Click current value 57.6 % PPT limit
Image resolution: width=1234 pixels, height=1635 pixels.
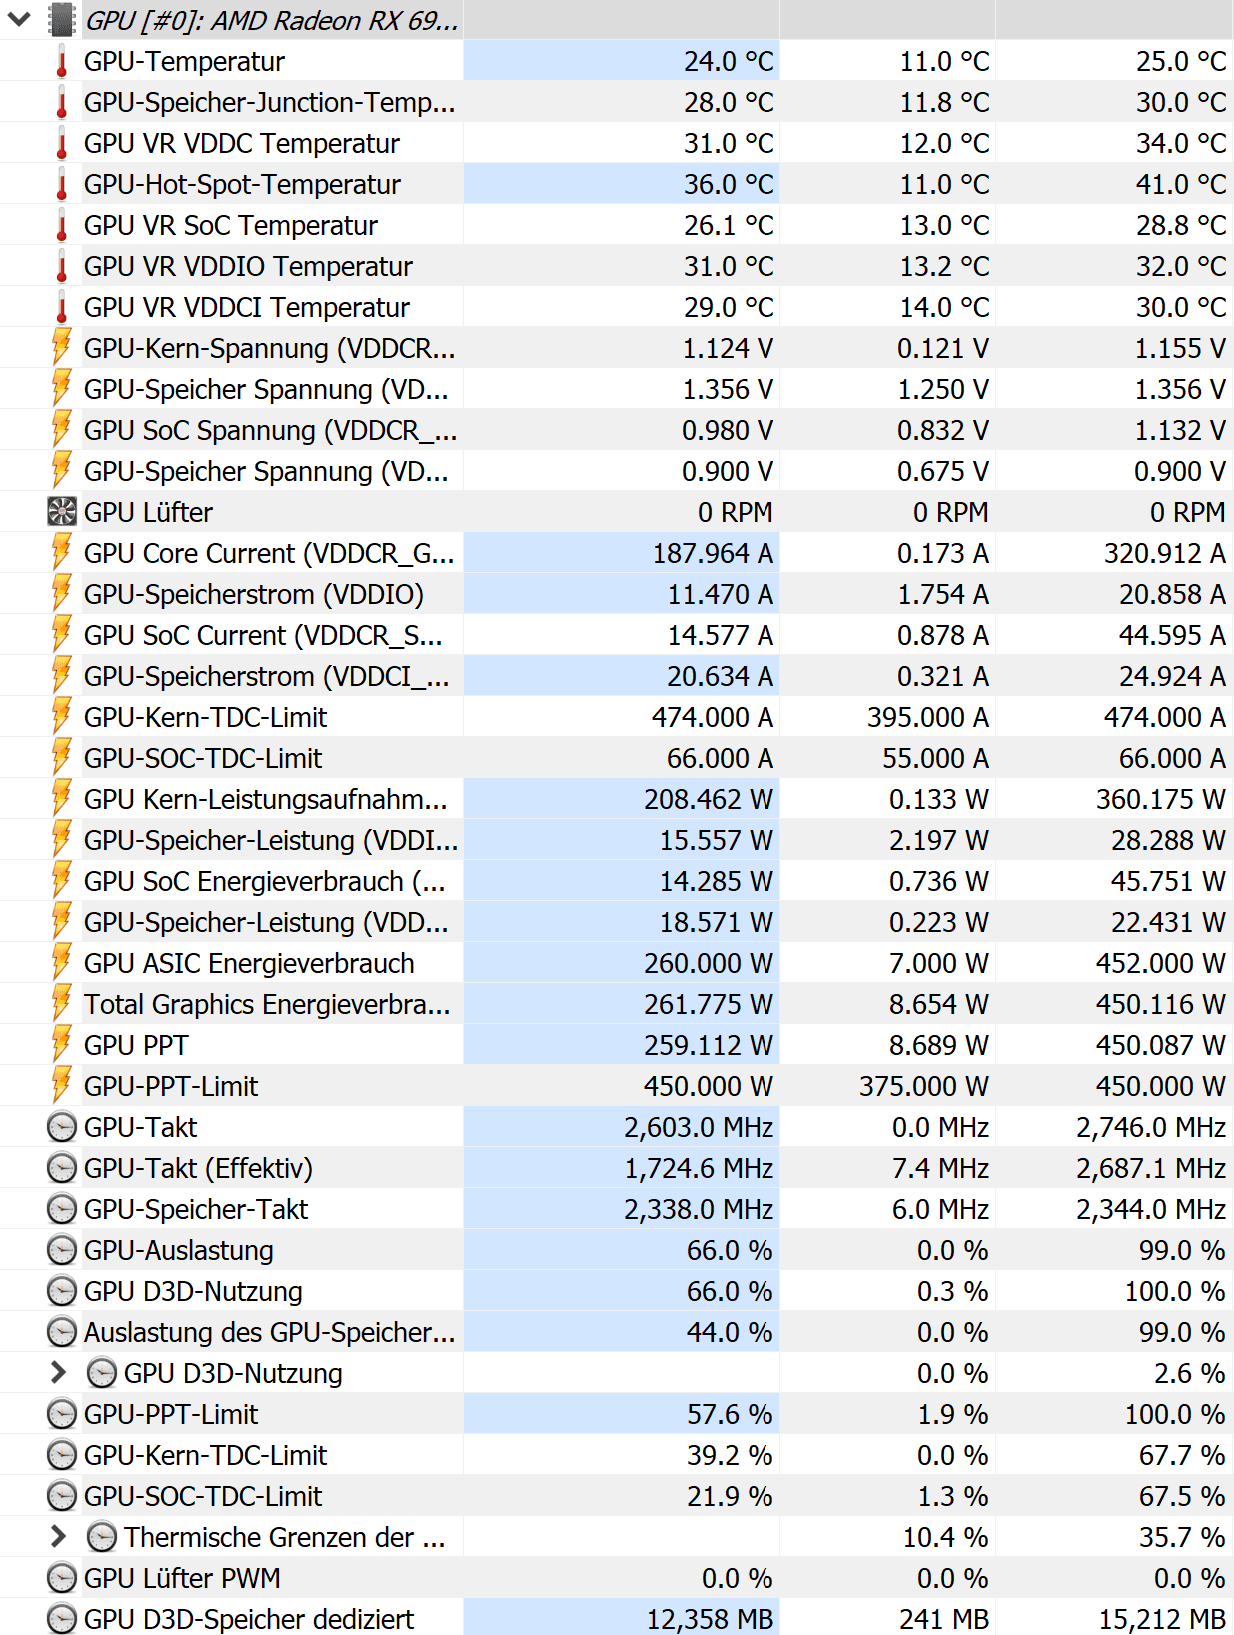coord(730,1414)
